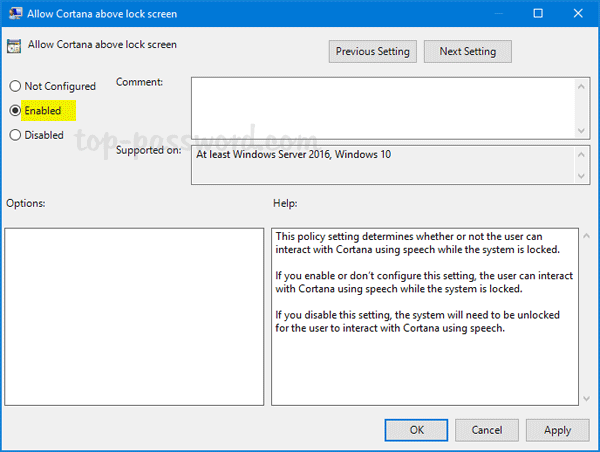Click the Help description text area
This screenshot has width=600, height=452.
coord(425,316)
